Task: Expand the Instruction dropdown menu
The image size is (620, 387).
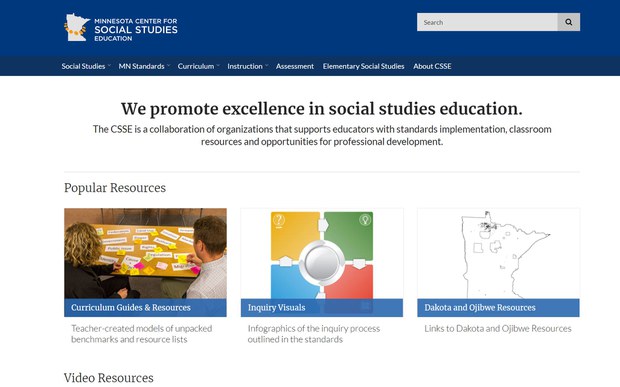Action: coord(248,66)
